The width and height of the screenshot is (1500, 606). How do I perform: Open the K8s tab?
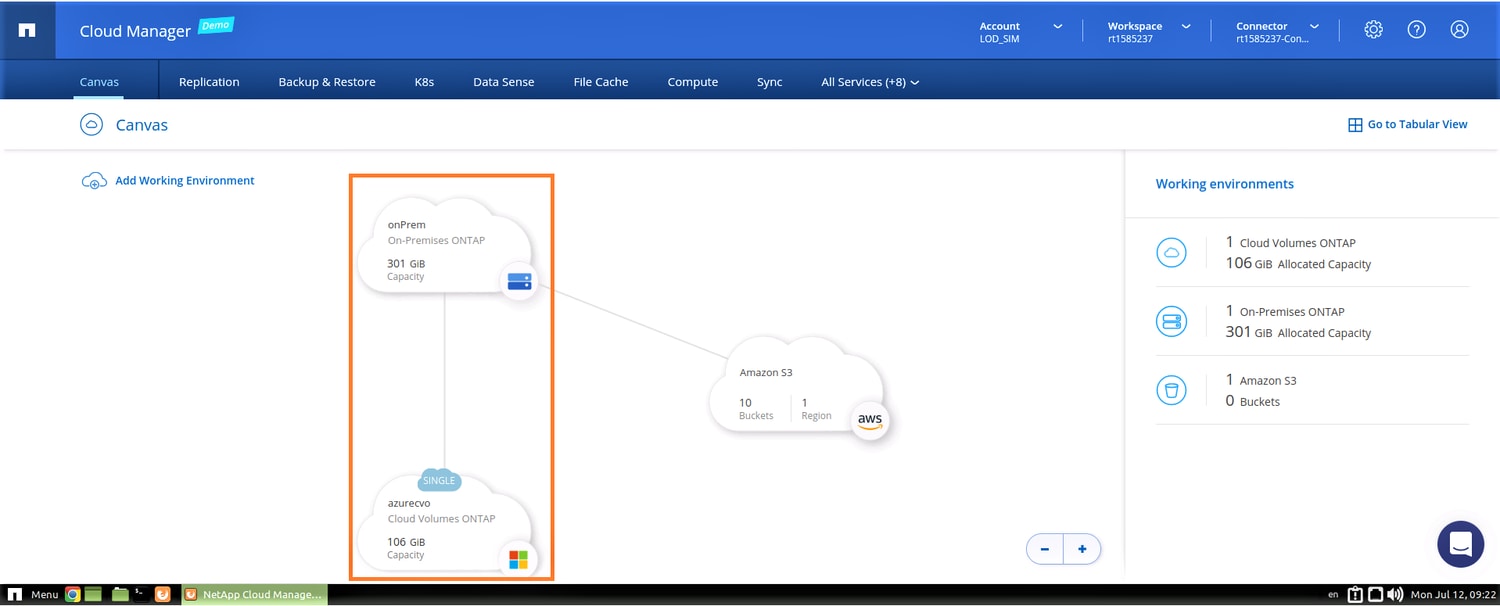[424, 82]
